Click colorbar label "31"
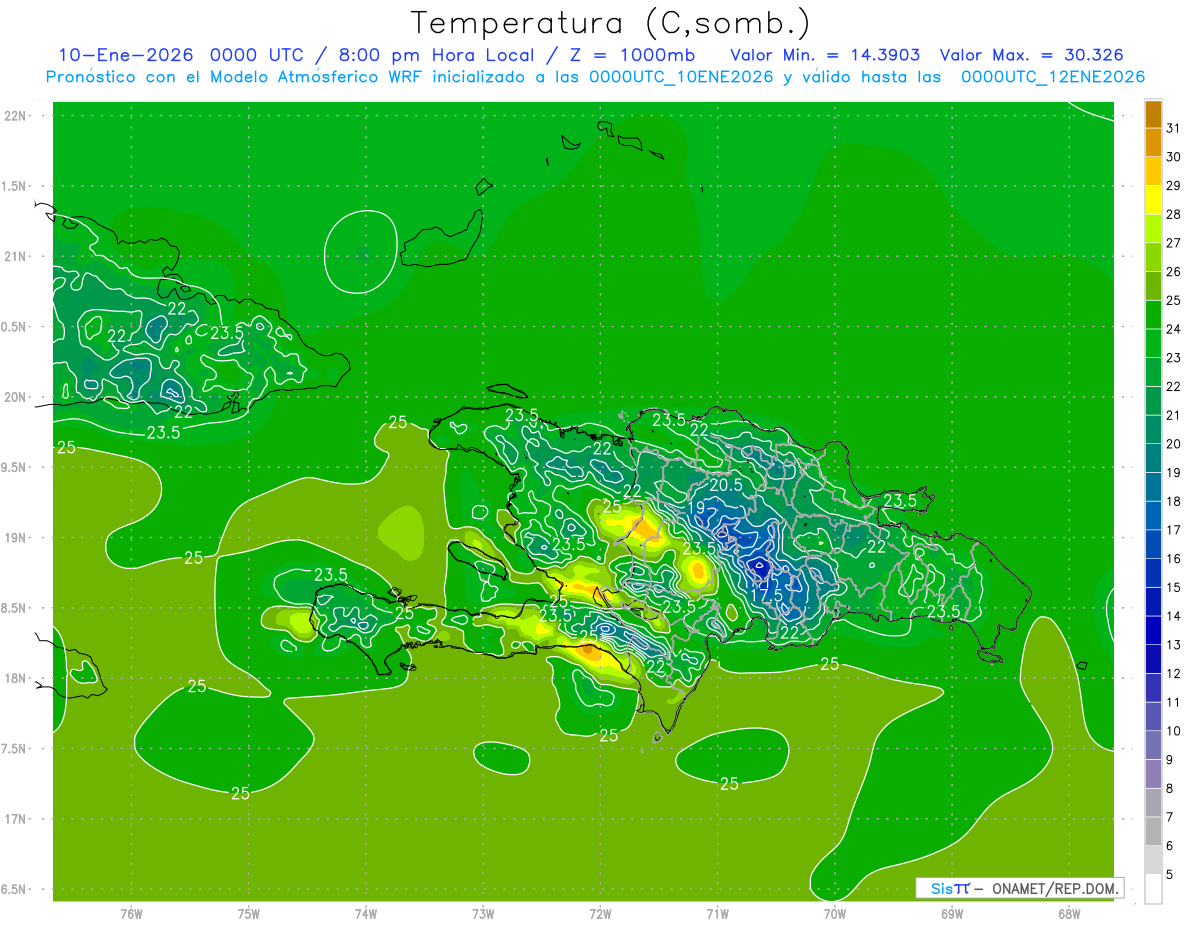 [1173, 128]
